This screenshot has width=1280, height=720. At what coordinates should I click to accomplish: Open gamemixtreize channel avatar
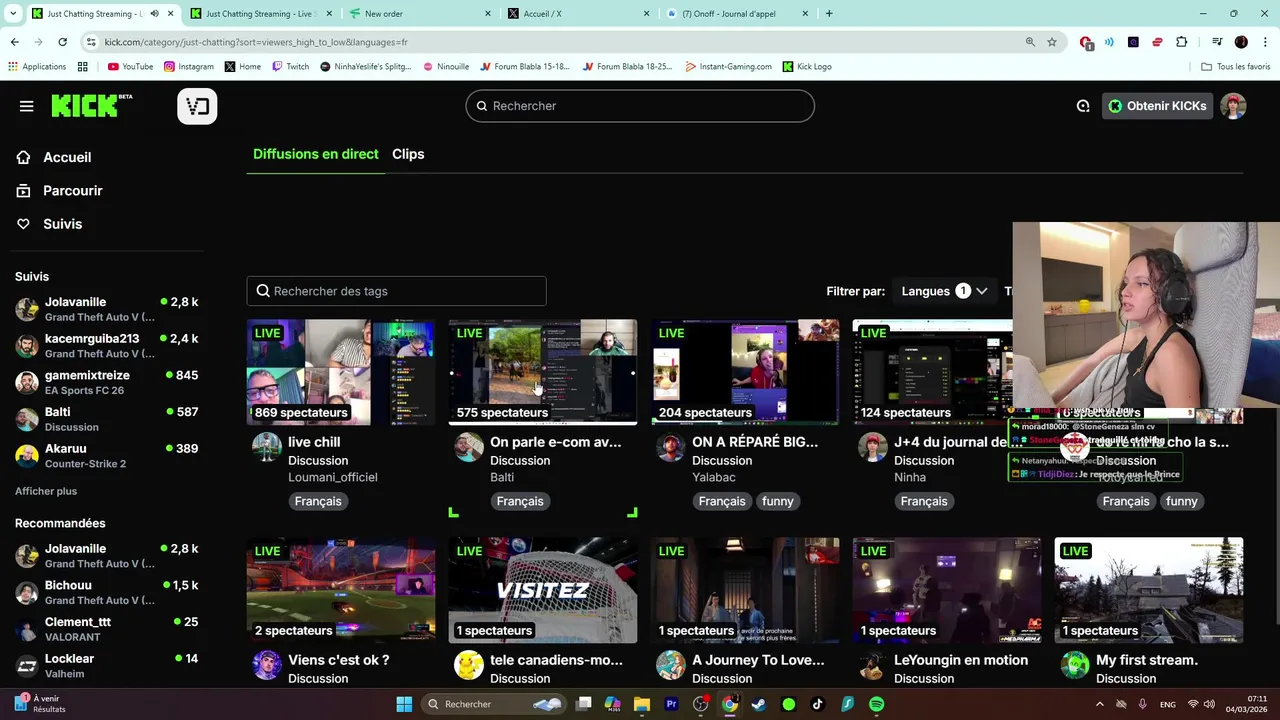point(27,382)
